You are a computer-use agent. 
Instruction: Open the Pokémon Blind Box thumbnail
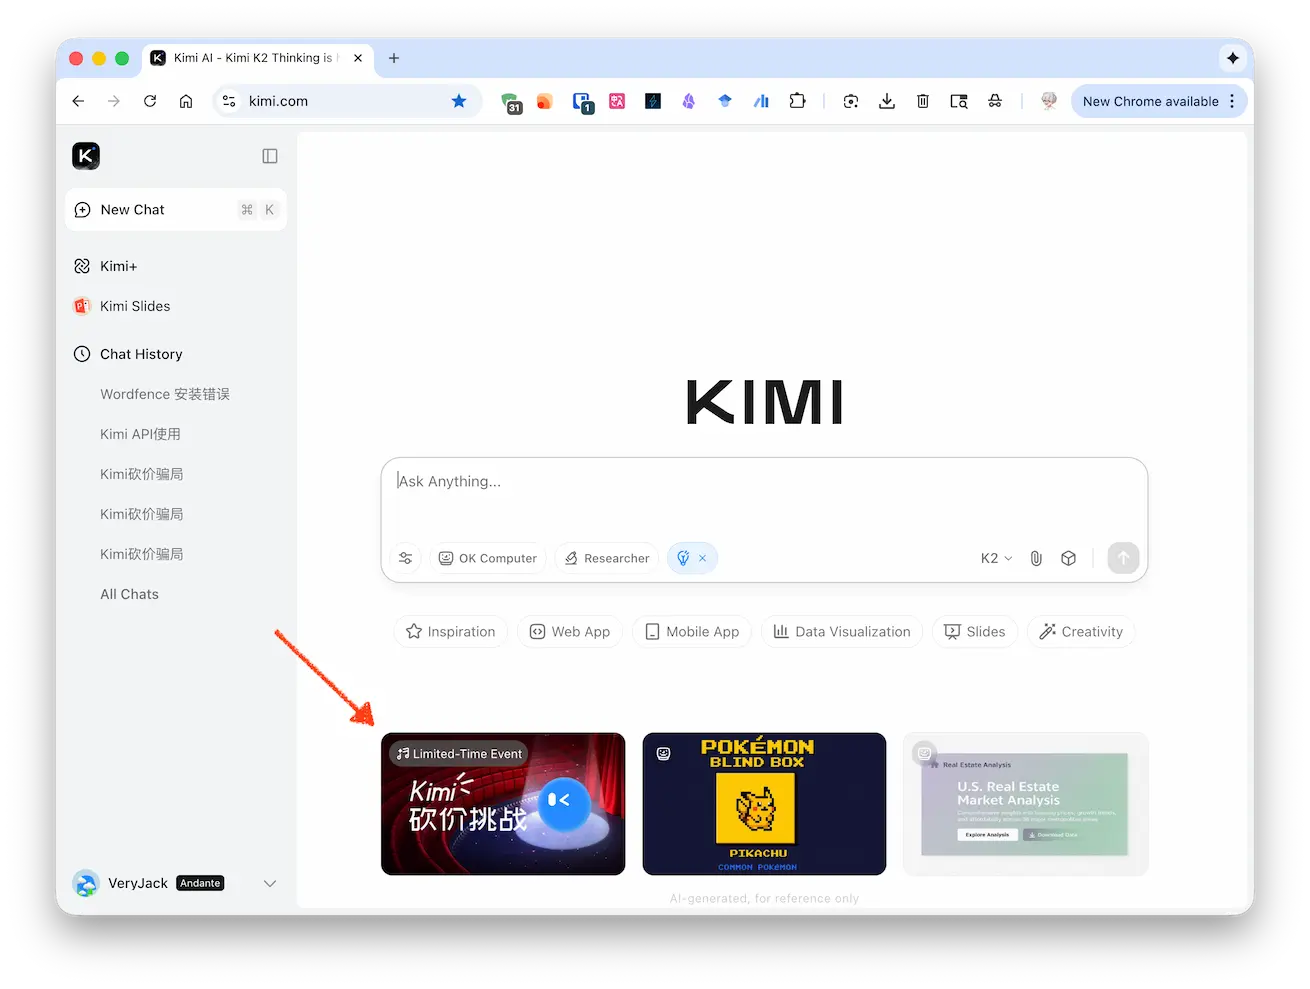click(764, 804)
